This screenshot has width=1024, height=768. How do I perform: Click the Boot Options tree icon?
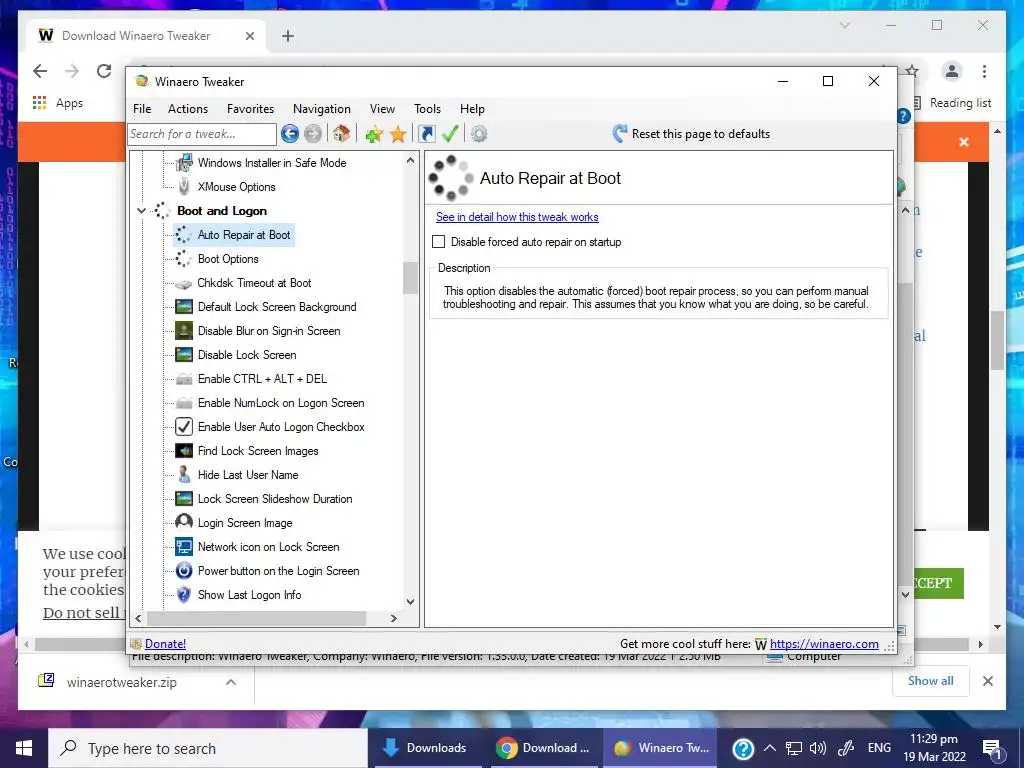point(184,259)
